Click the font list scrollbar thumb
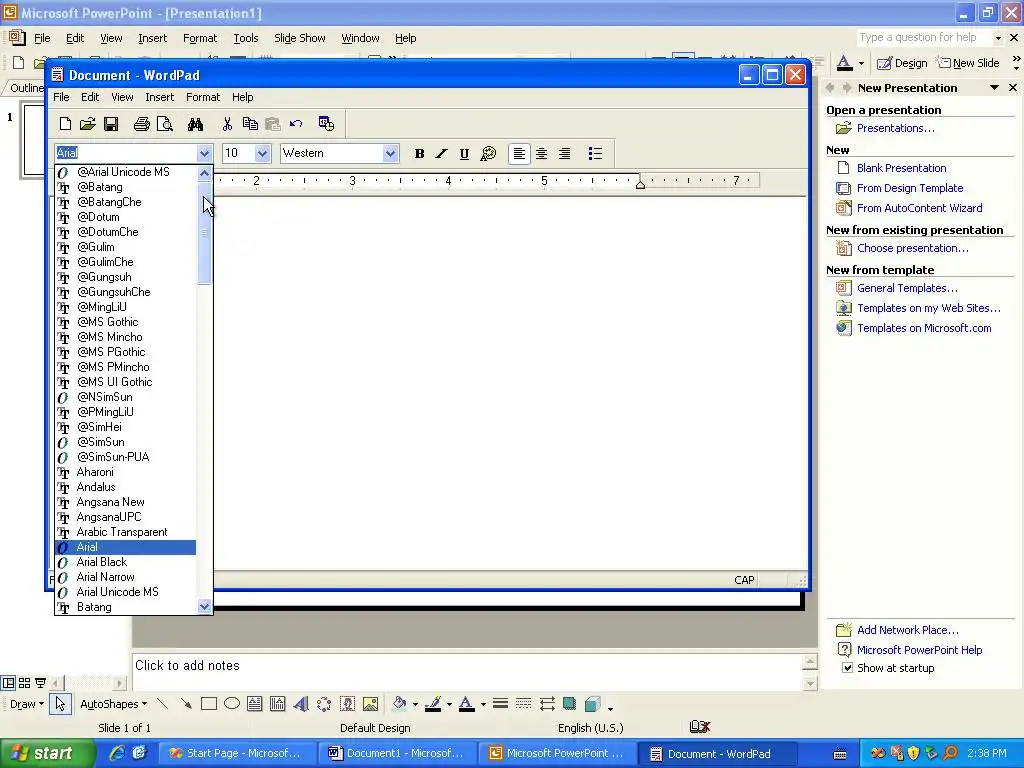1024x768 pixels. click(x=204, y=233)
